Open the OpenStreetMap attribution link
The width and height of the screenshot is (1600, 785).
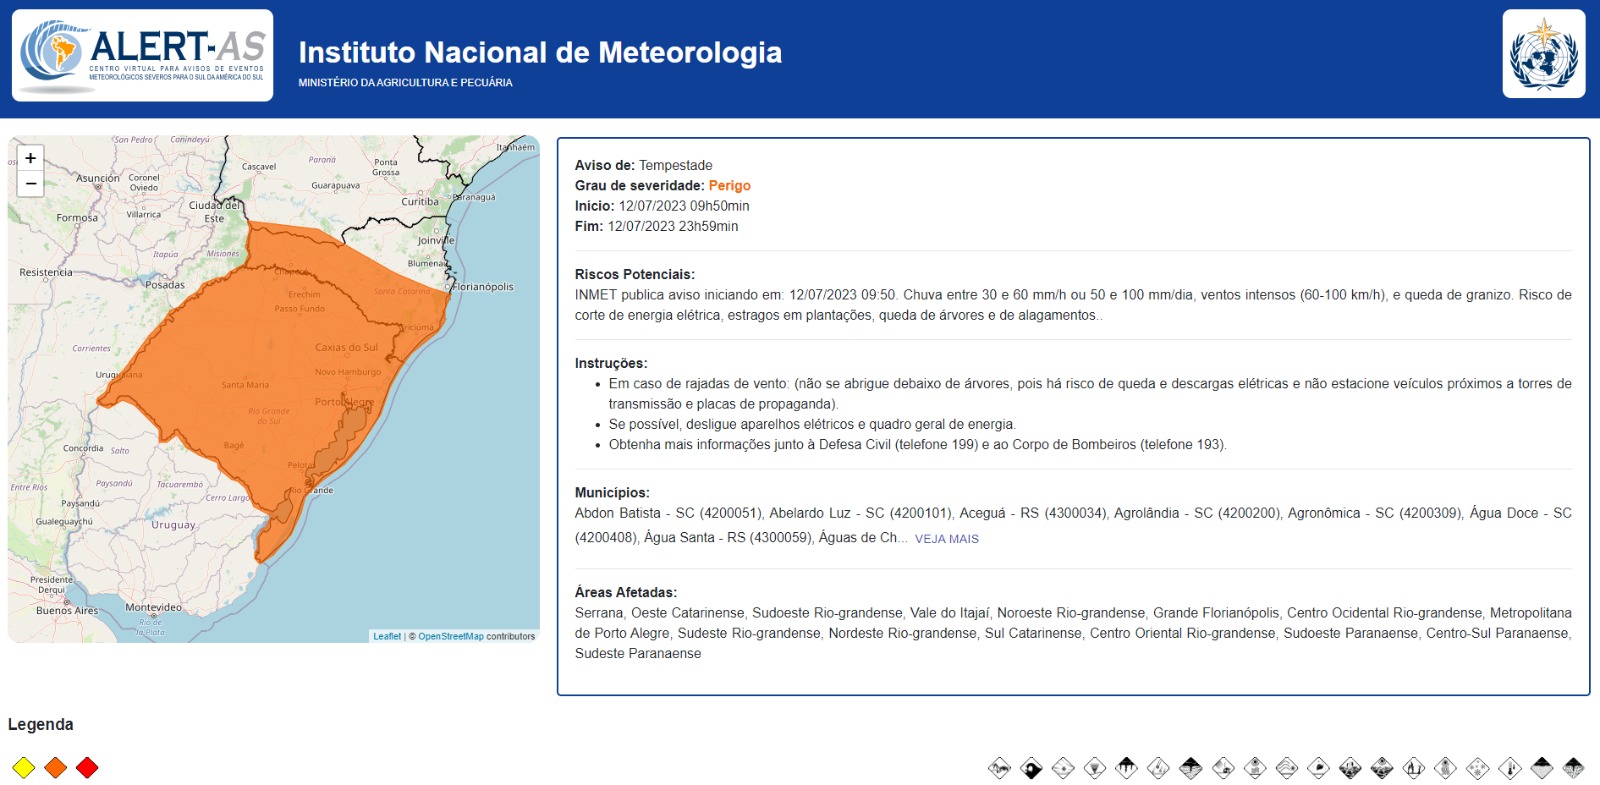(450, 636)
